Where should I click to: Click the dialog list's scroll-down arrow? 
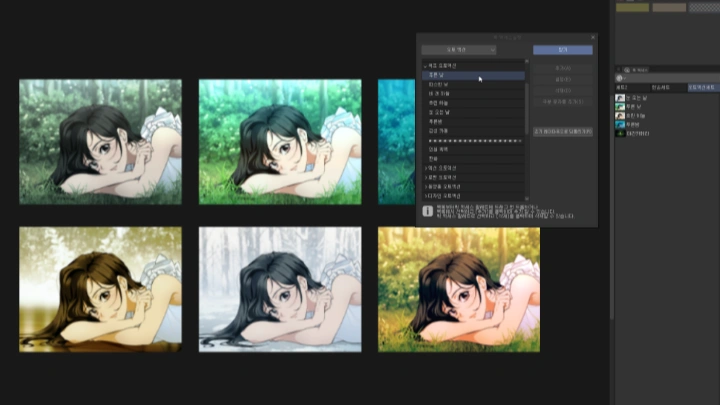pyautogui.click(x=527, y=198)
